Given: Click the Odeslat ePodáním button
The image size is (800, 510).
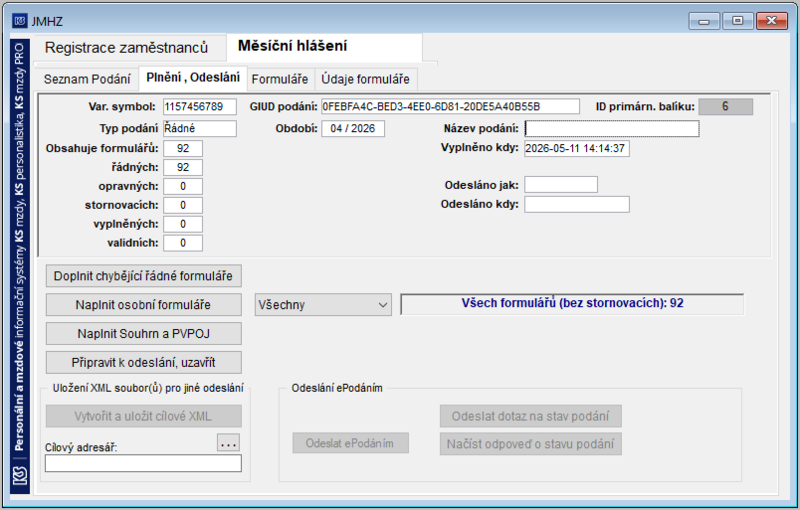Looking at the screenshot, I should tap(350, 443).
